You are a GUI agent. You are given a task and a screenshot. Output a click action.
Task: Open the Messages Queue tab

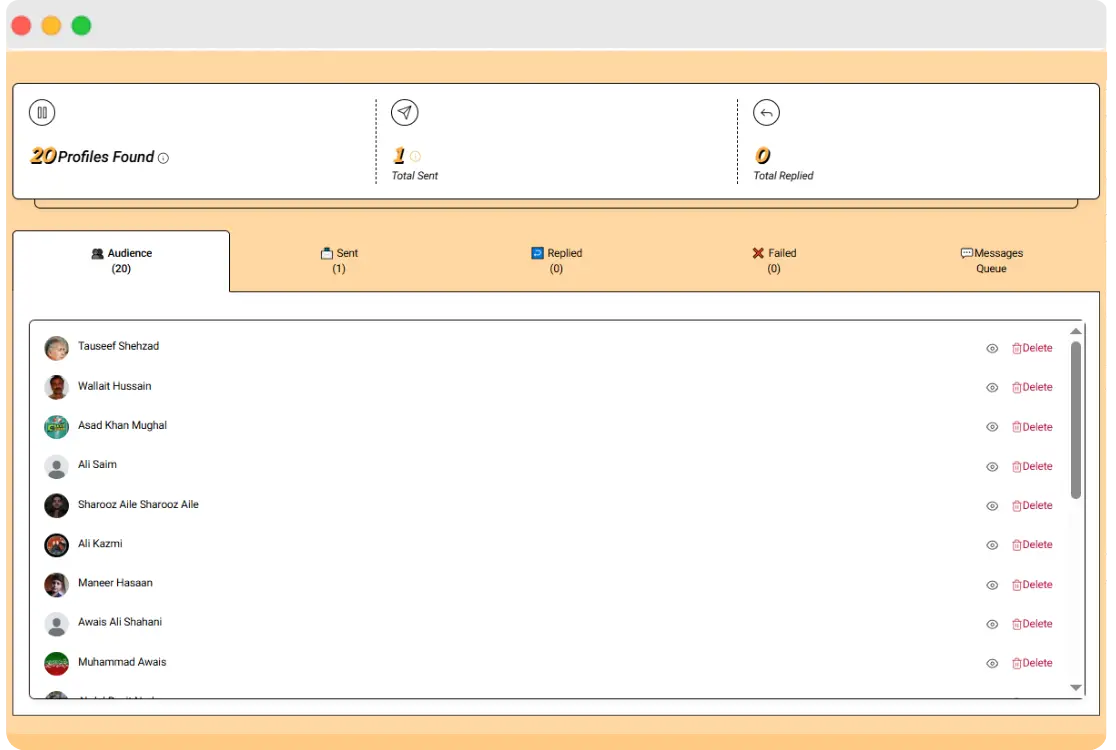pos(991,260)
